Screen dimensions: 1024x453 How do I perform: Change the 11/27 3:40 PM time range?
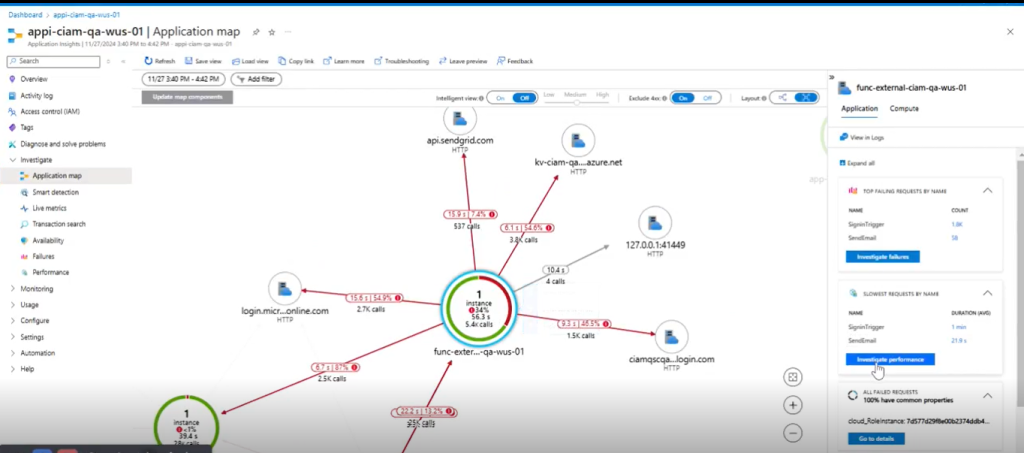tap(184, 79)
